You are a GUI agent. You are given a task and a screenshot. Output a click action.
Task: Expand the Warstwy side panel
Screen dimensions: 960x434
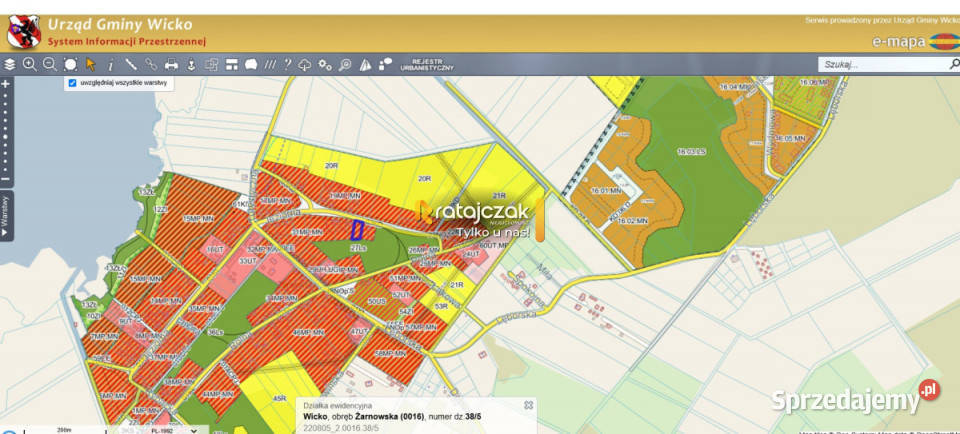6,215
